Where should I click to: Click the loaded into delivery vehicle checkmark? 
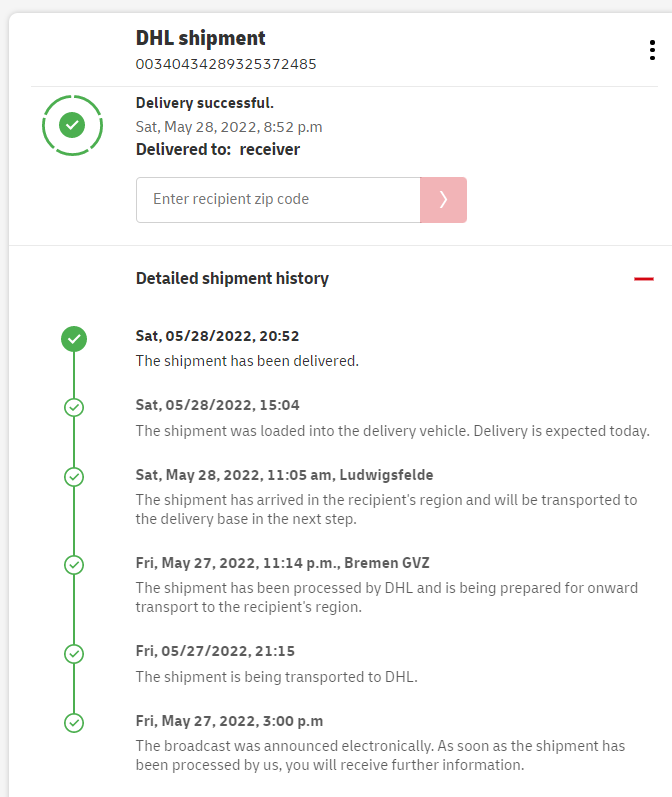click(73, 407)
